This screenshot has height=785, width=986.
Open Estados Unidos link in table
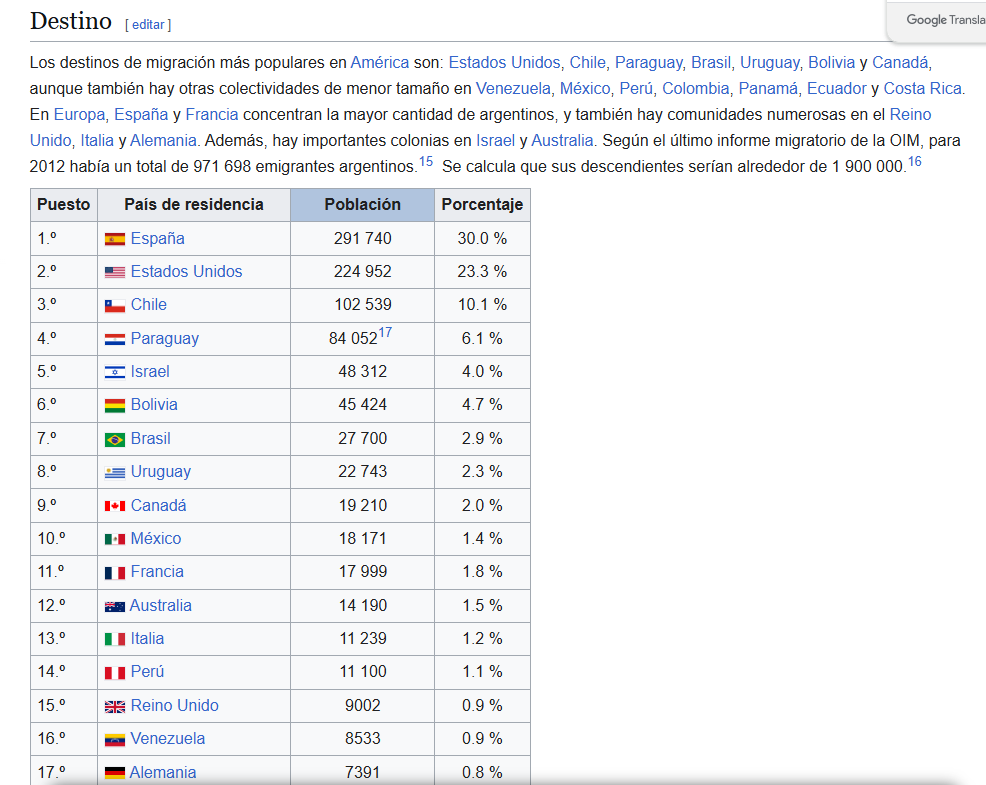click(186, 271)
